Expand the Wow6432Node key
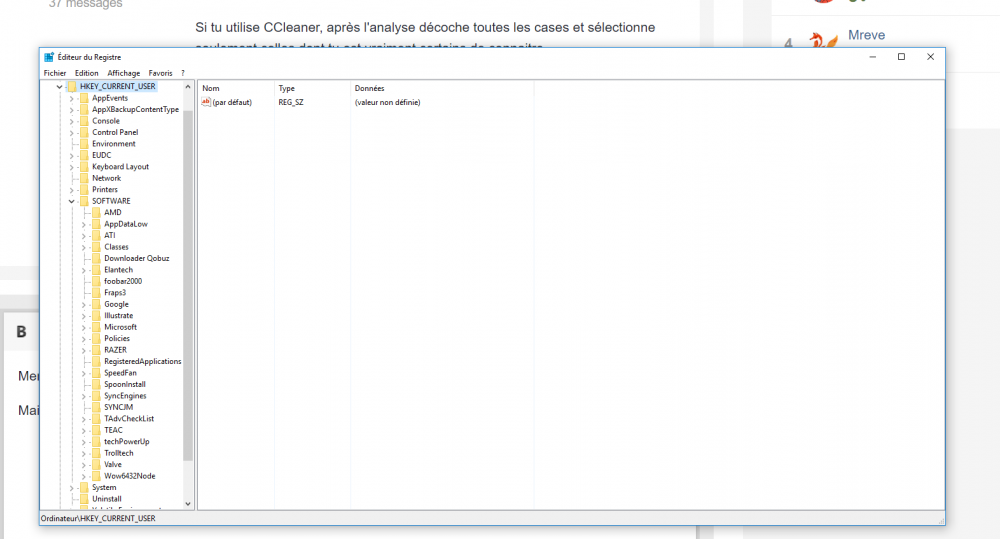 pos(84,476)
